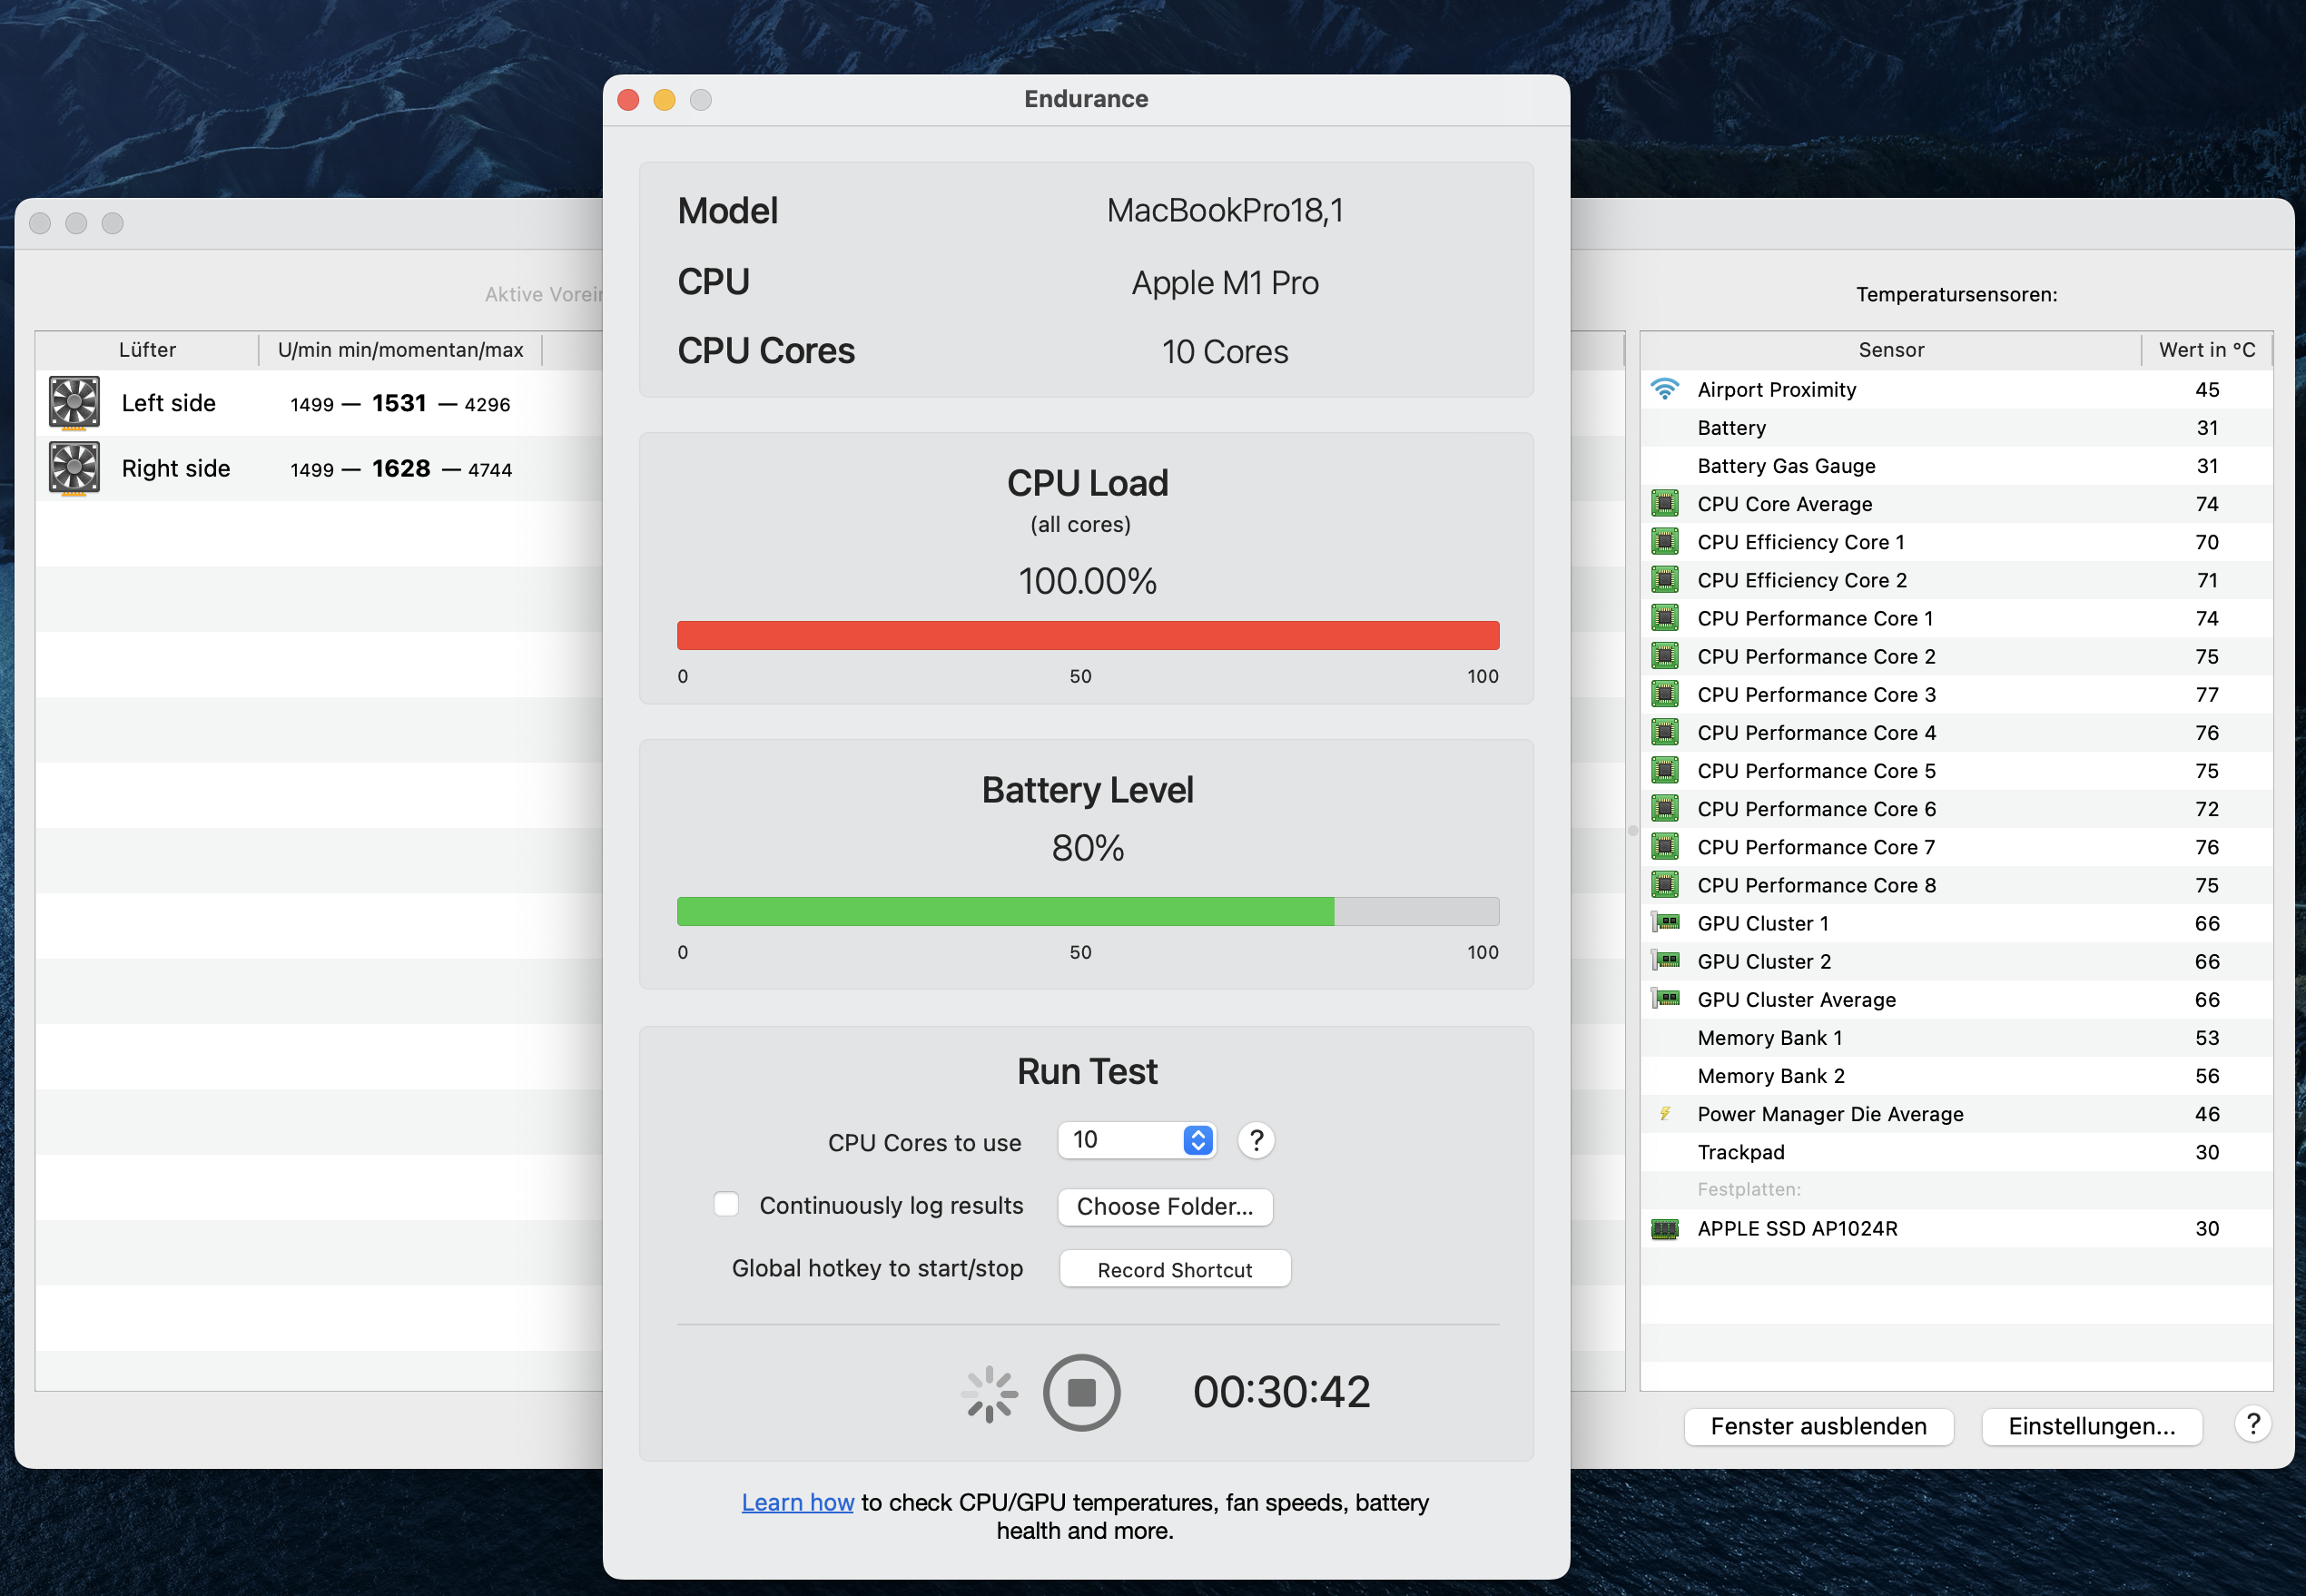Click Record Shortcut to set hotkey
2306x1596 pixels.
(1170, 1268)
